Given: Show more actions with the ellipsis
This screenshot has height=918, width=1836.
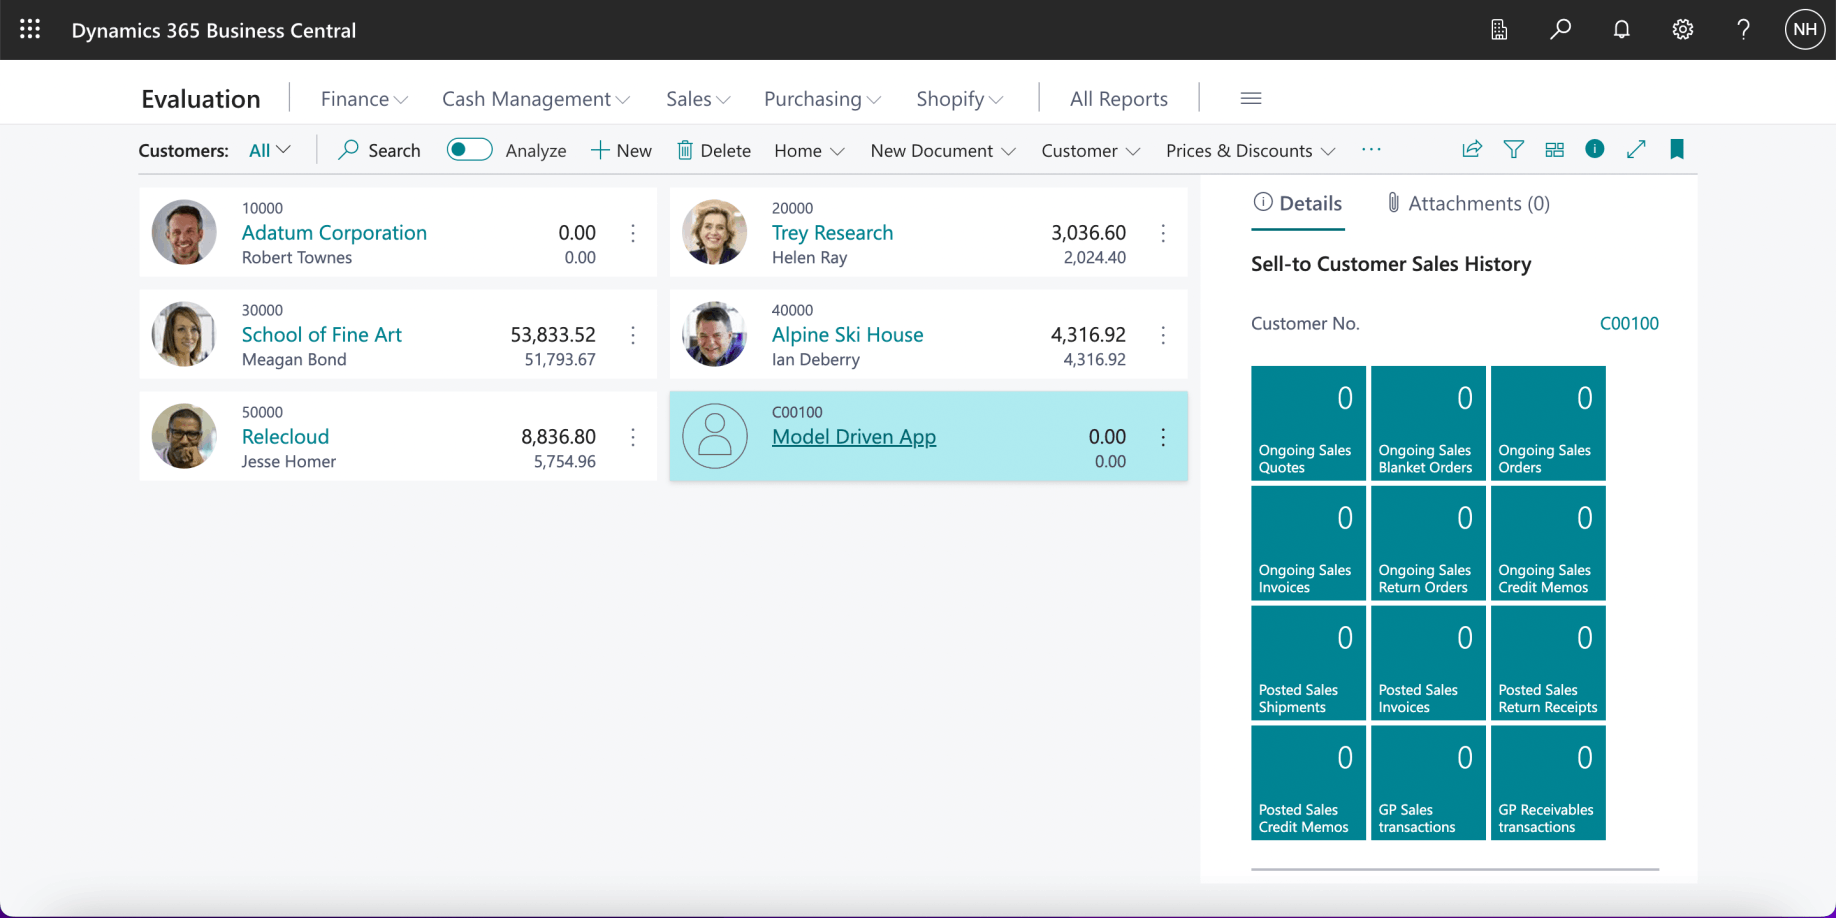Looking at the screenshot, I should coord(1371,150).
